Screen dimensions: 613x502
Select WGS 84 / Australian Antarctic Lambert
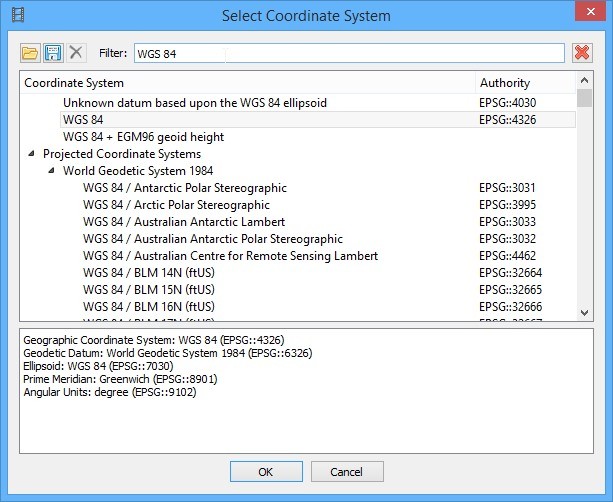184,222
